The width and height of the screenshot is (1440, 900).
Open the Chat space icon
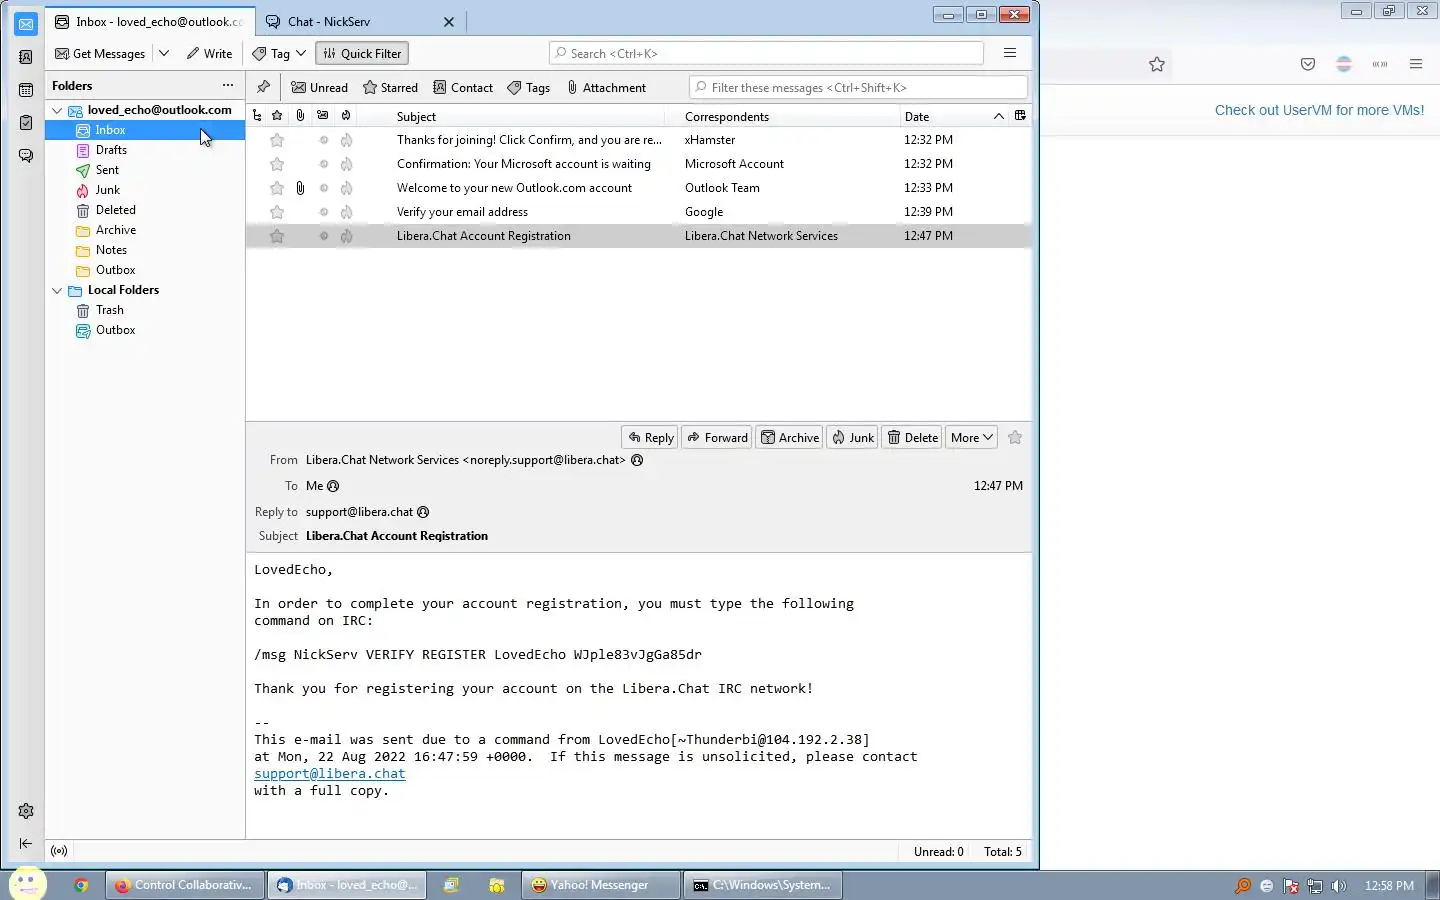coord(26,156)
